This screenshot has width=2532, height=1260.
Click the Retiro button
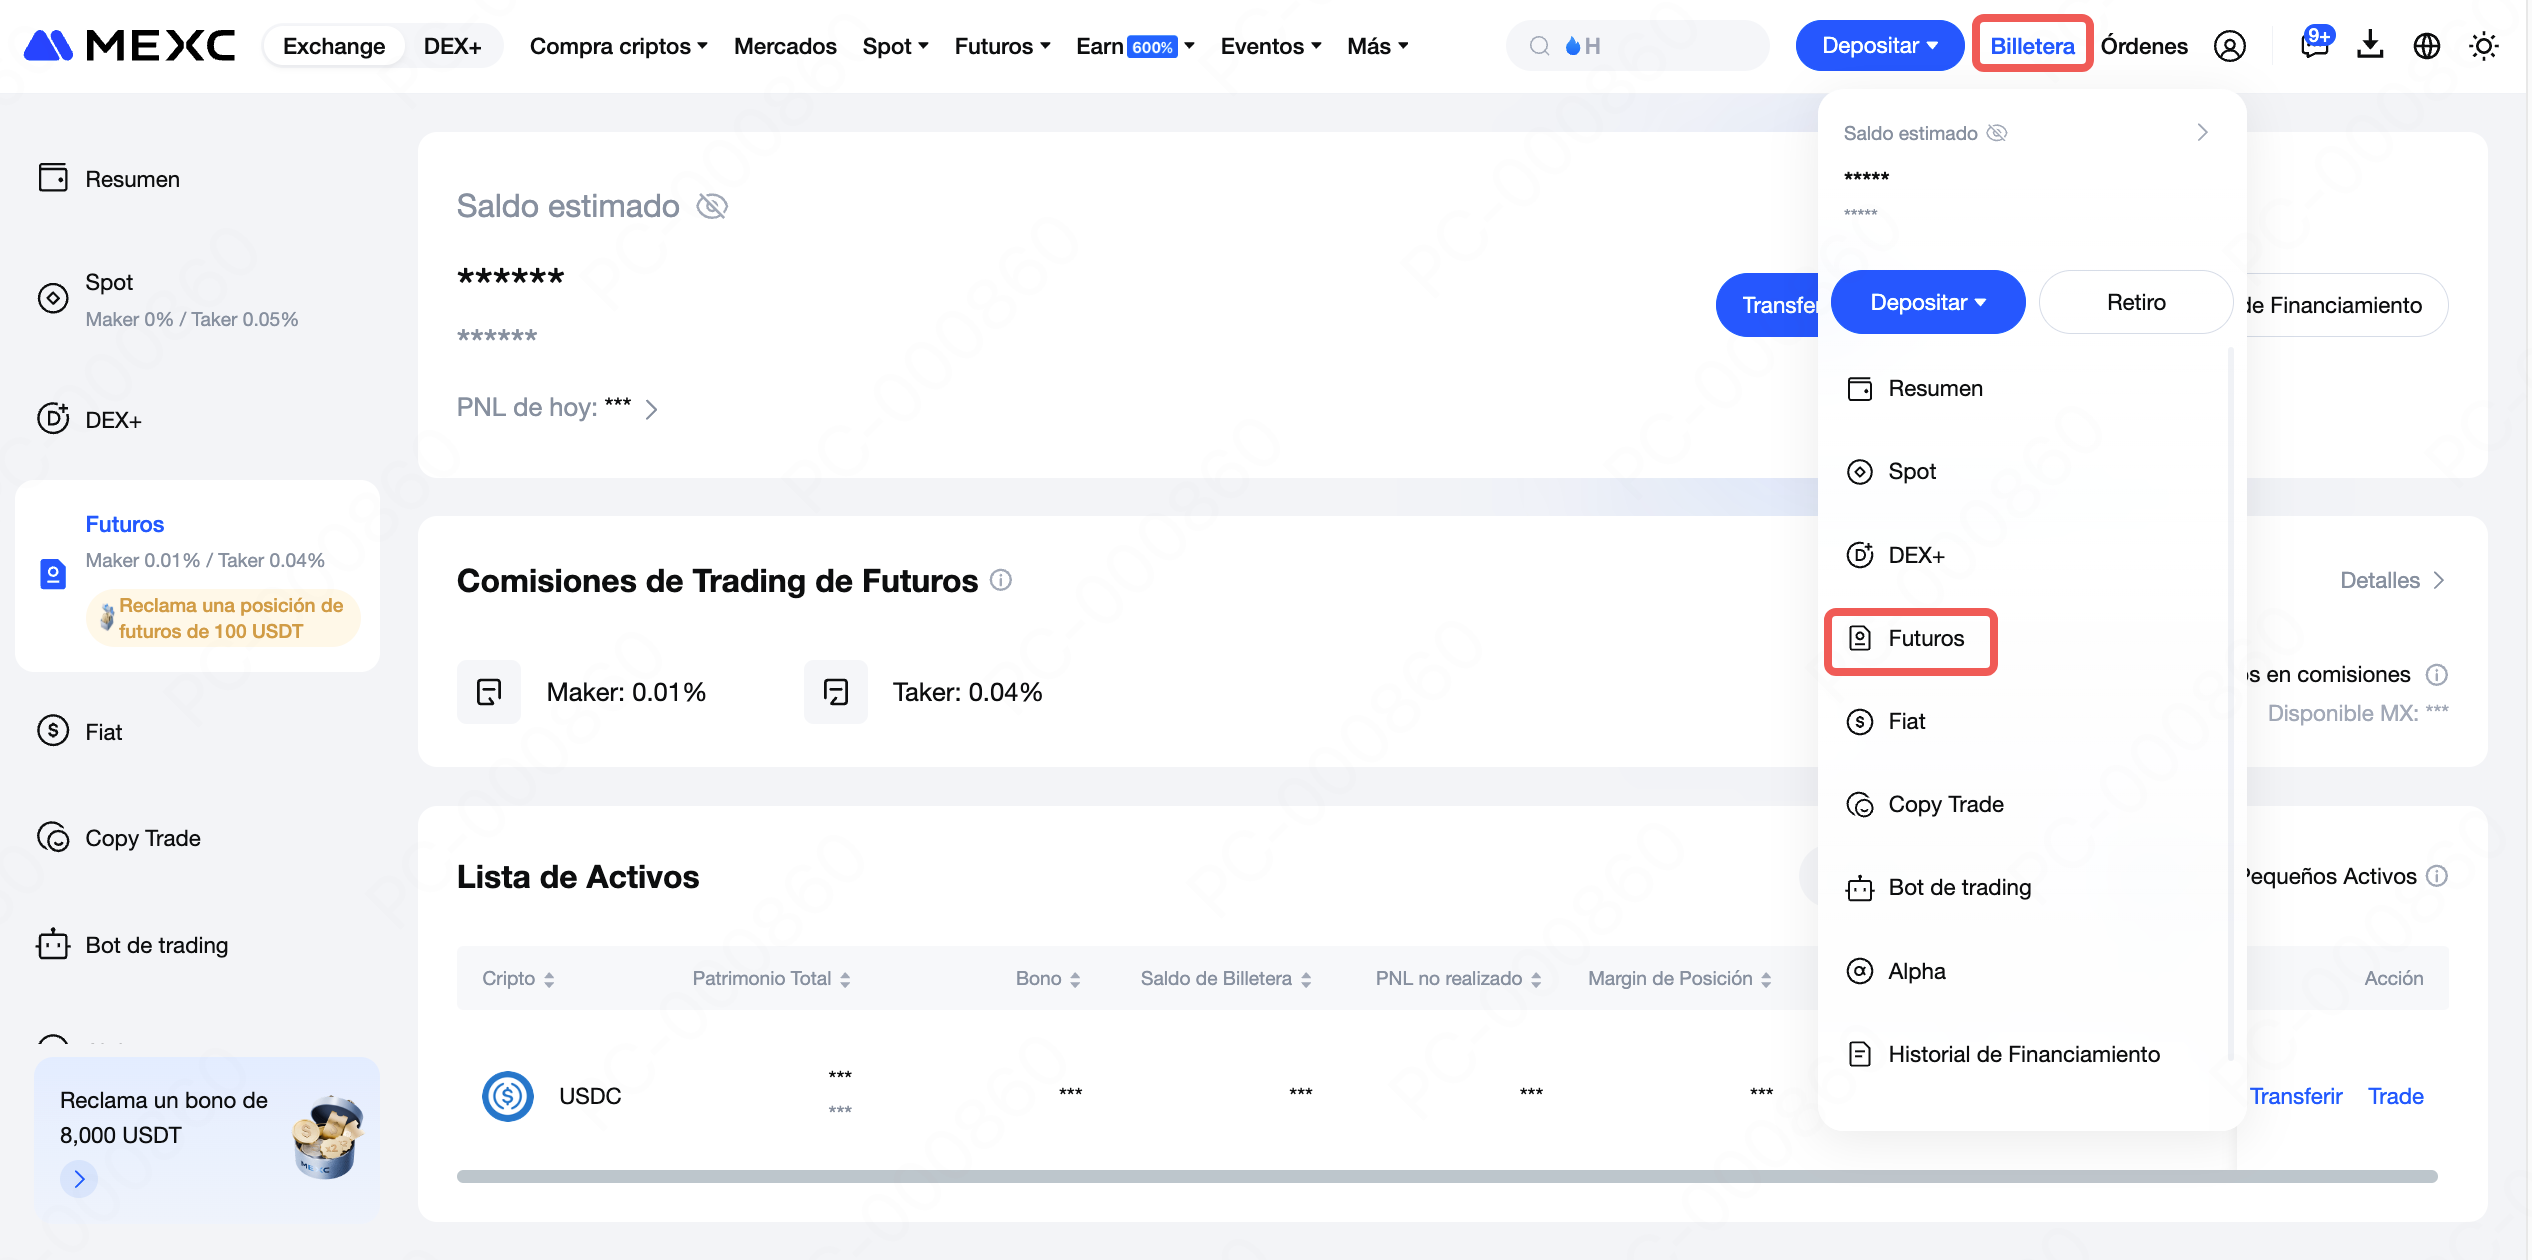pos(2136,302)
